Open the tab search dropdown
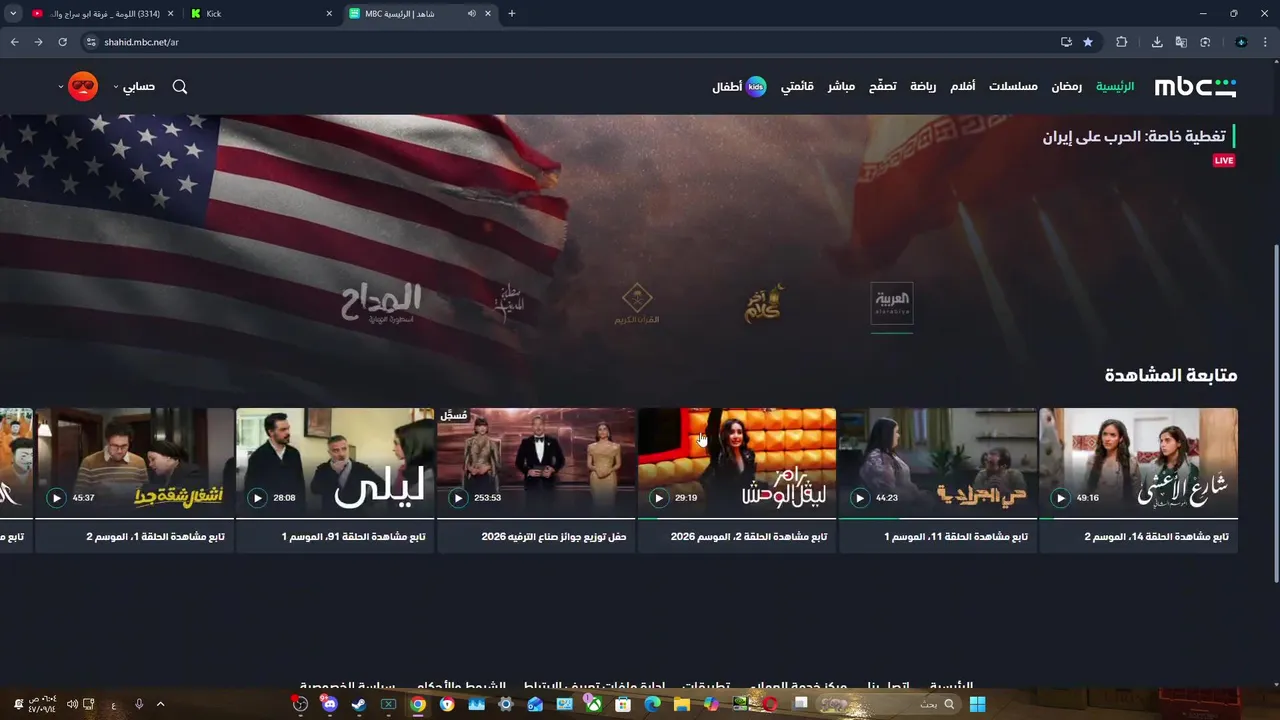Viewport: 1280px width, 720px height. pyautogui.click(x=13, y=14)
